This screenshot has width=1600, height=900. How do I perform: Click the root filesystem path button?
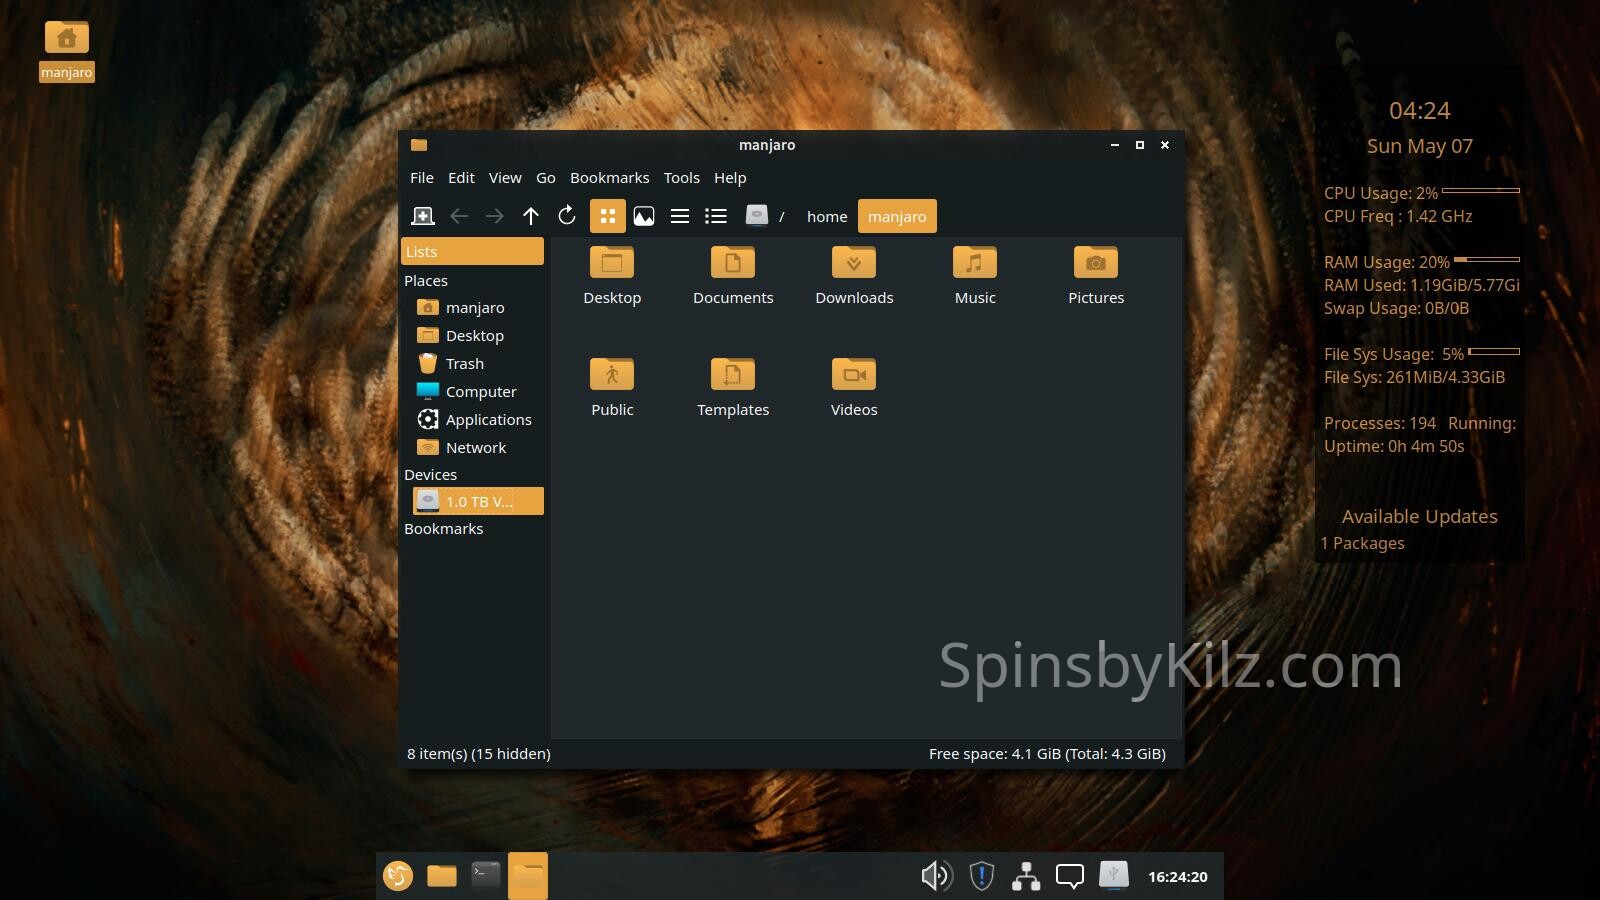(x=766, y=216)
